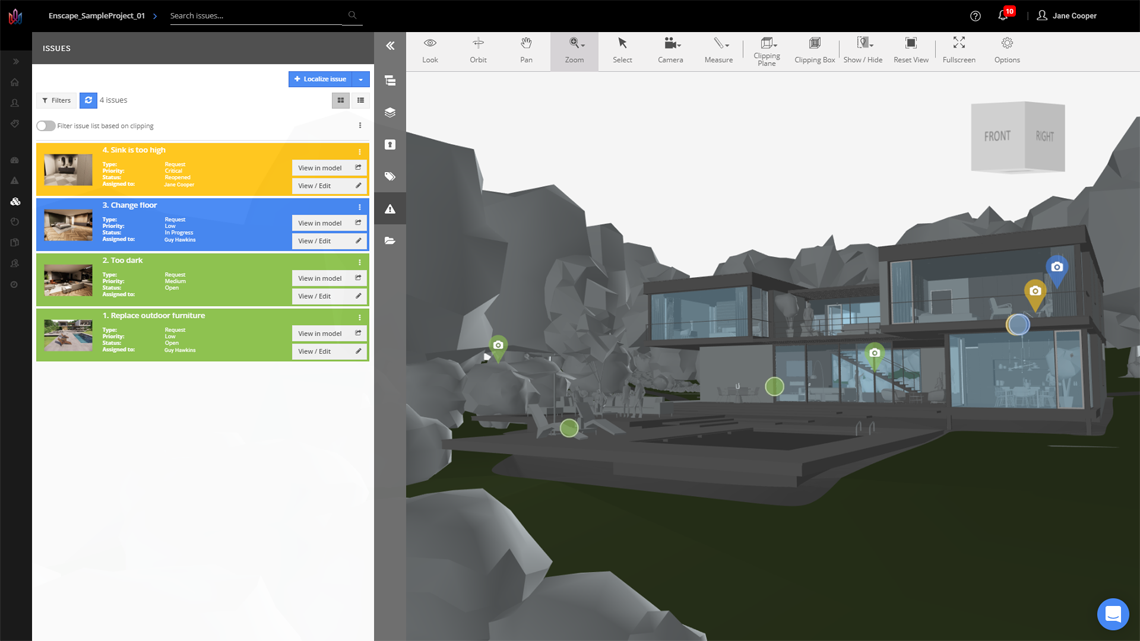The width and height of the screenshot is (1140, 641).
Task: Open the folder documents panel icon
Action: (x=390, y=241)
